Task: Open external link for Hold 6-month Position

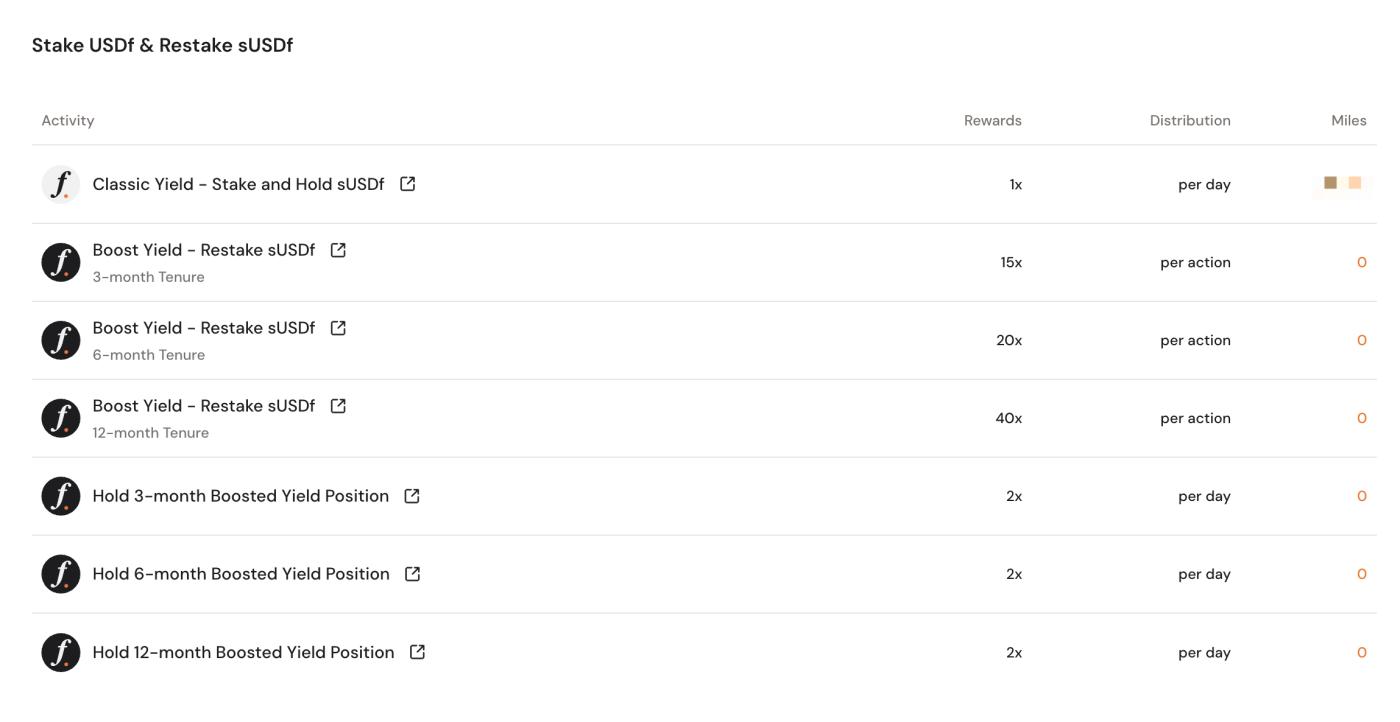Action: coord(412,574)
